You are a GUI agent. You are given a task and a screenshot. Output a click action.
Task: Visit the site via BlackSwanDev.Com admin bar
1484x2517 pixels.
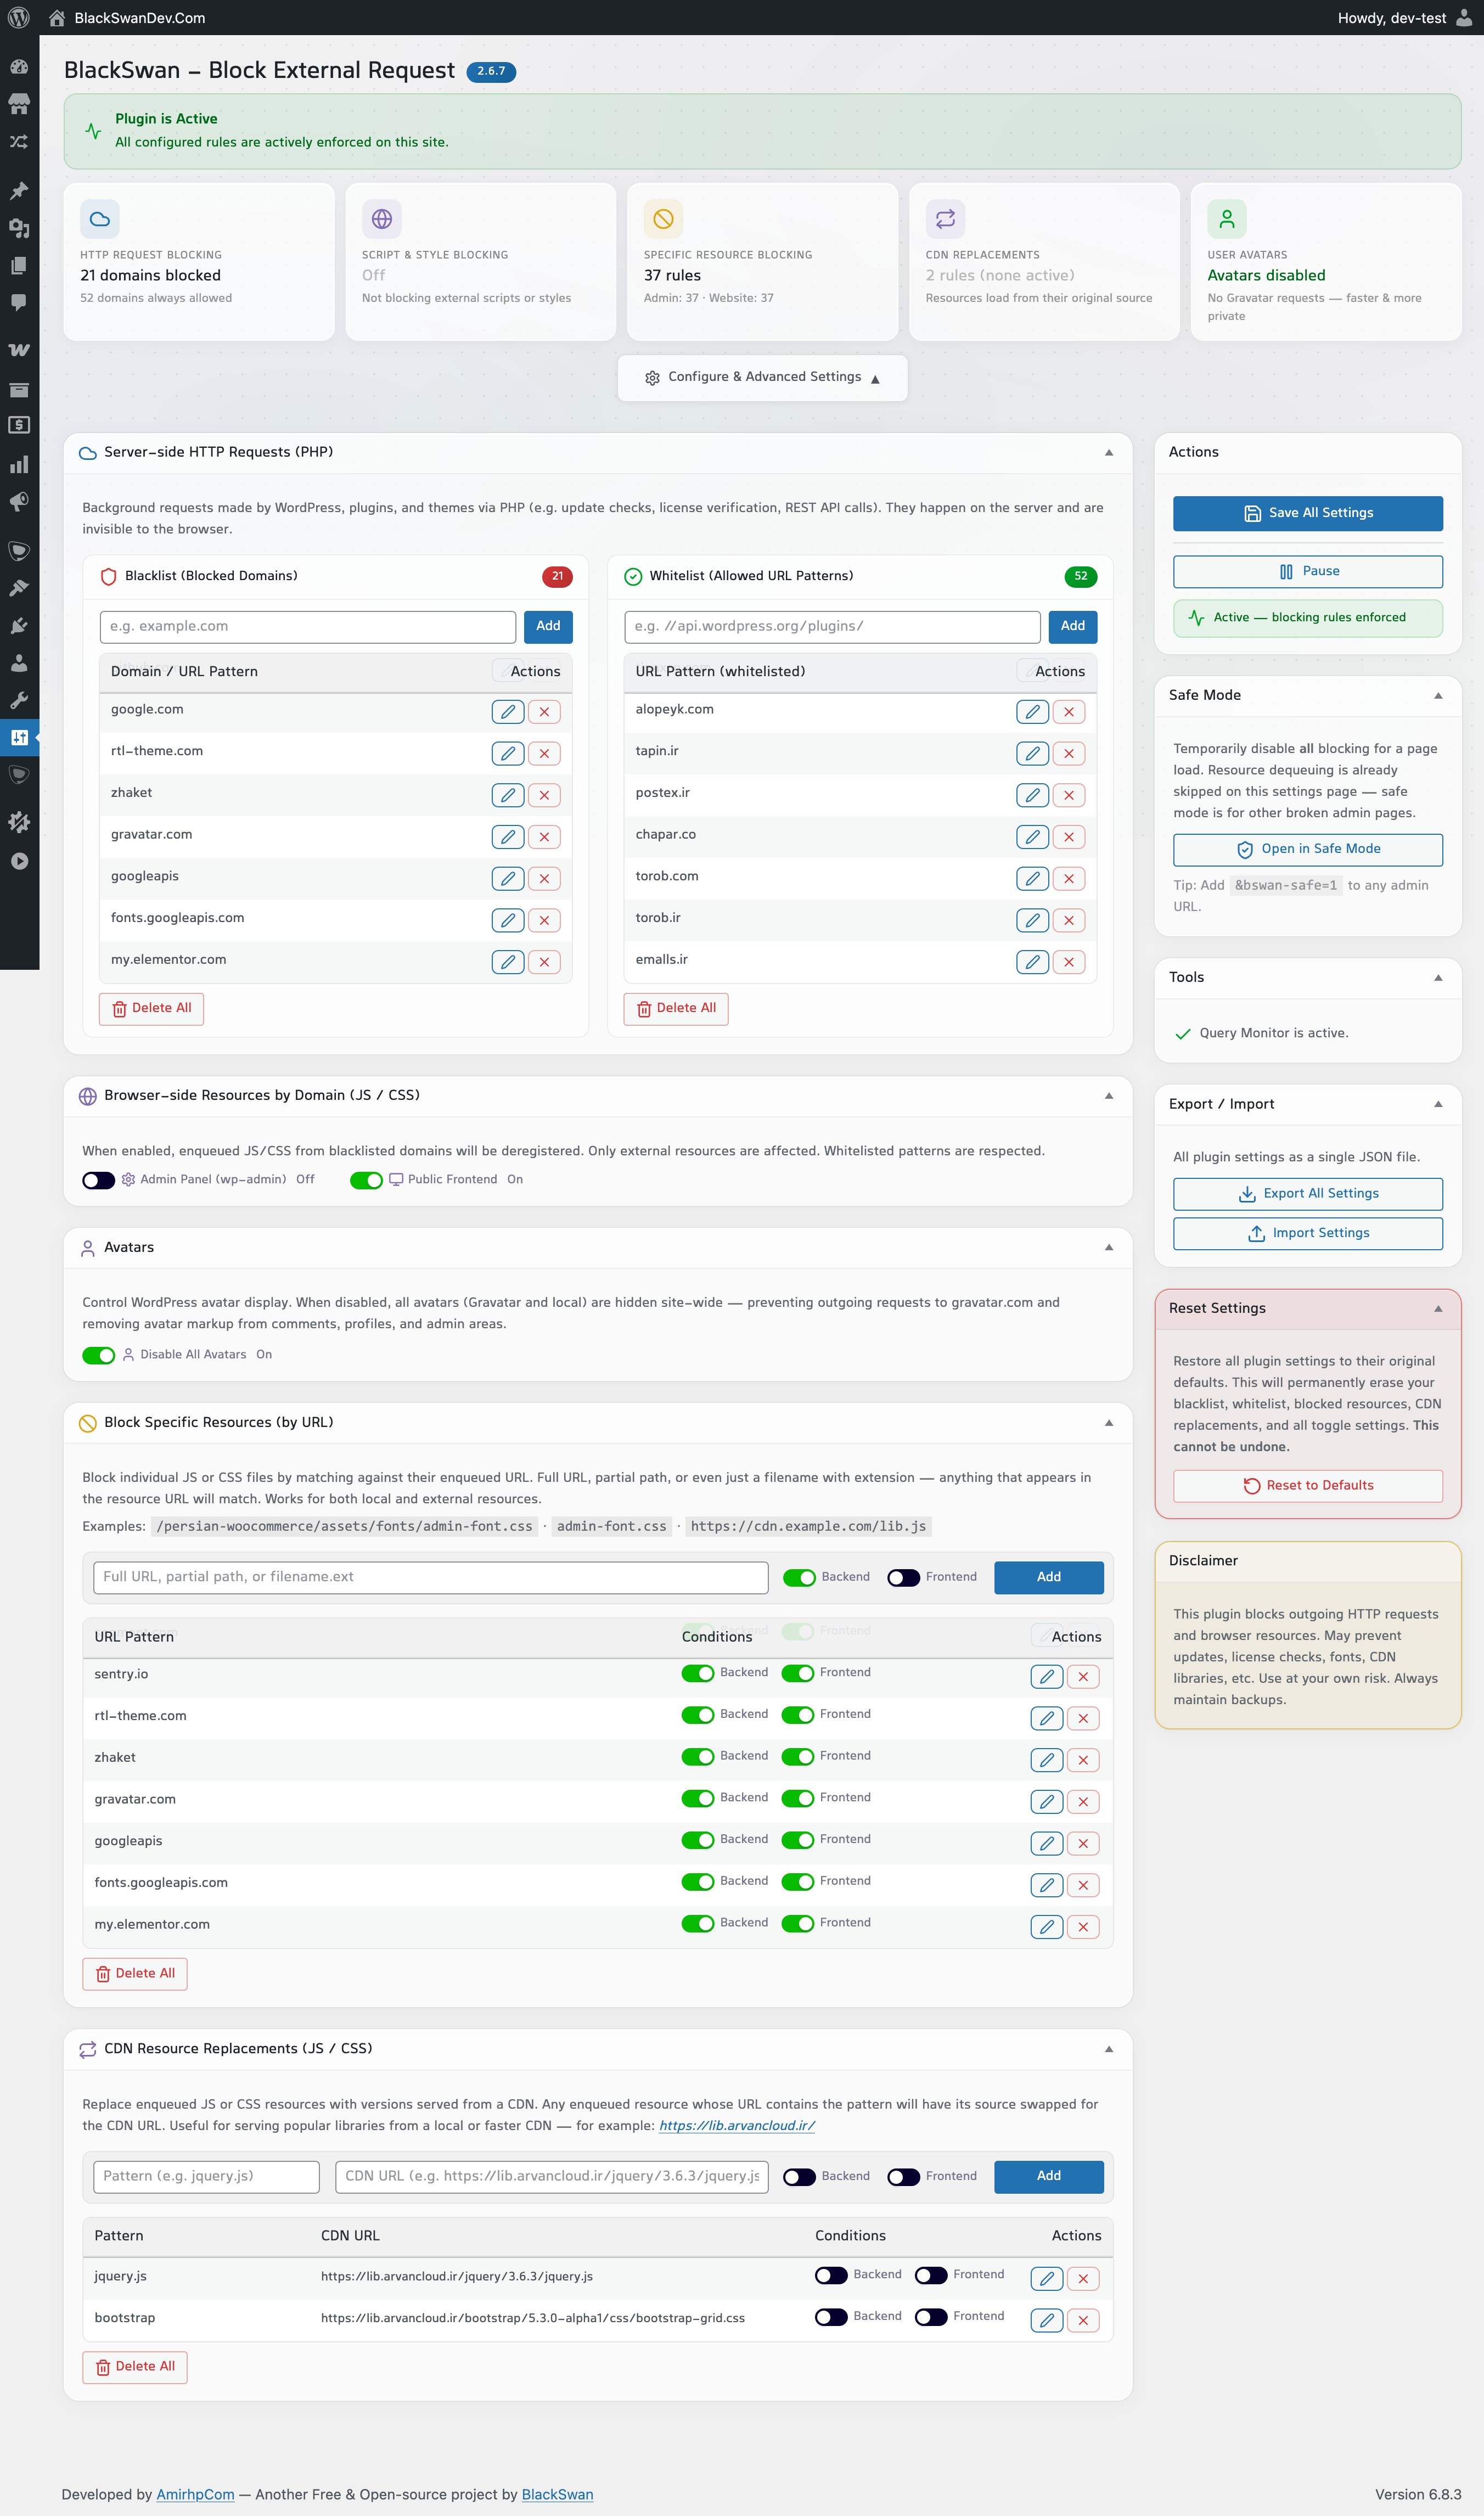(140, 17)
